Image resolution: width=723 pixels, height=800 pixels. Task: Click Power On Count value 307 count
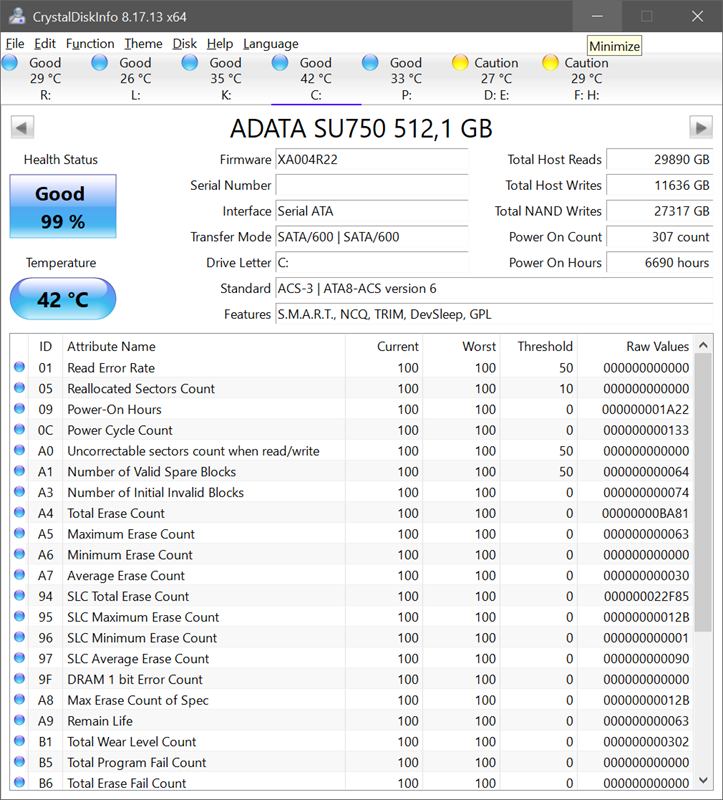coord(659,237)
